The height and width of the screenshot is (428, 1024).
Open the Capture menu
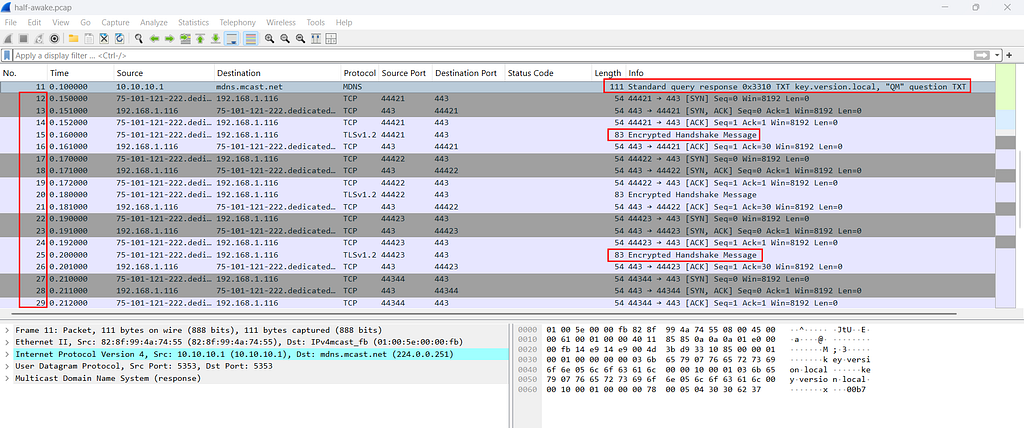click(115, 22)
